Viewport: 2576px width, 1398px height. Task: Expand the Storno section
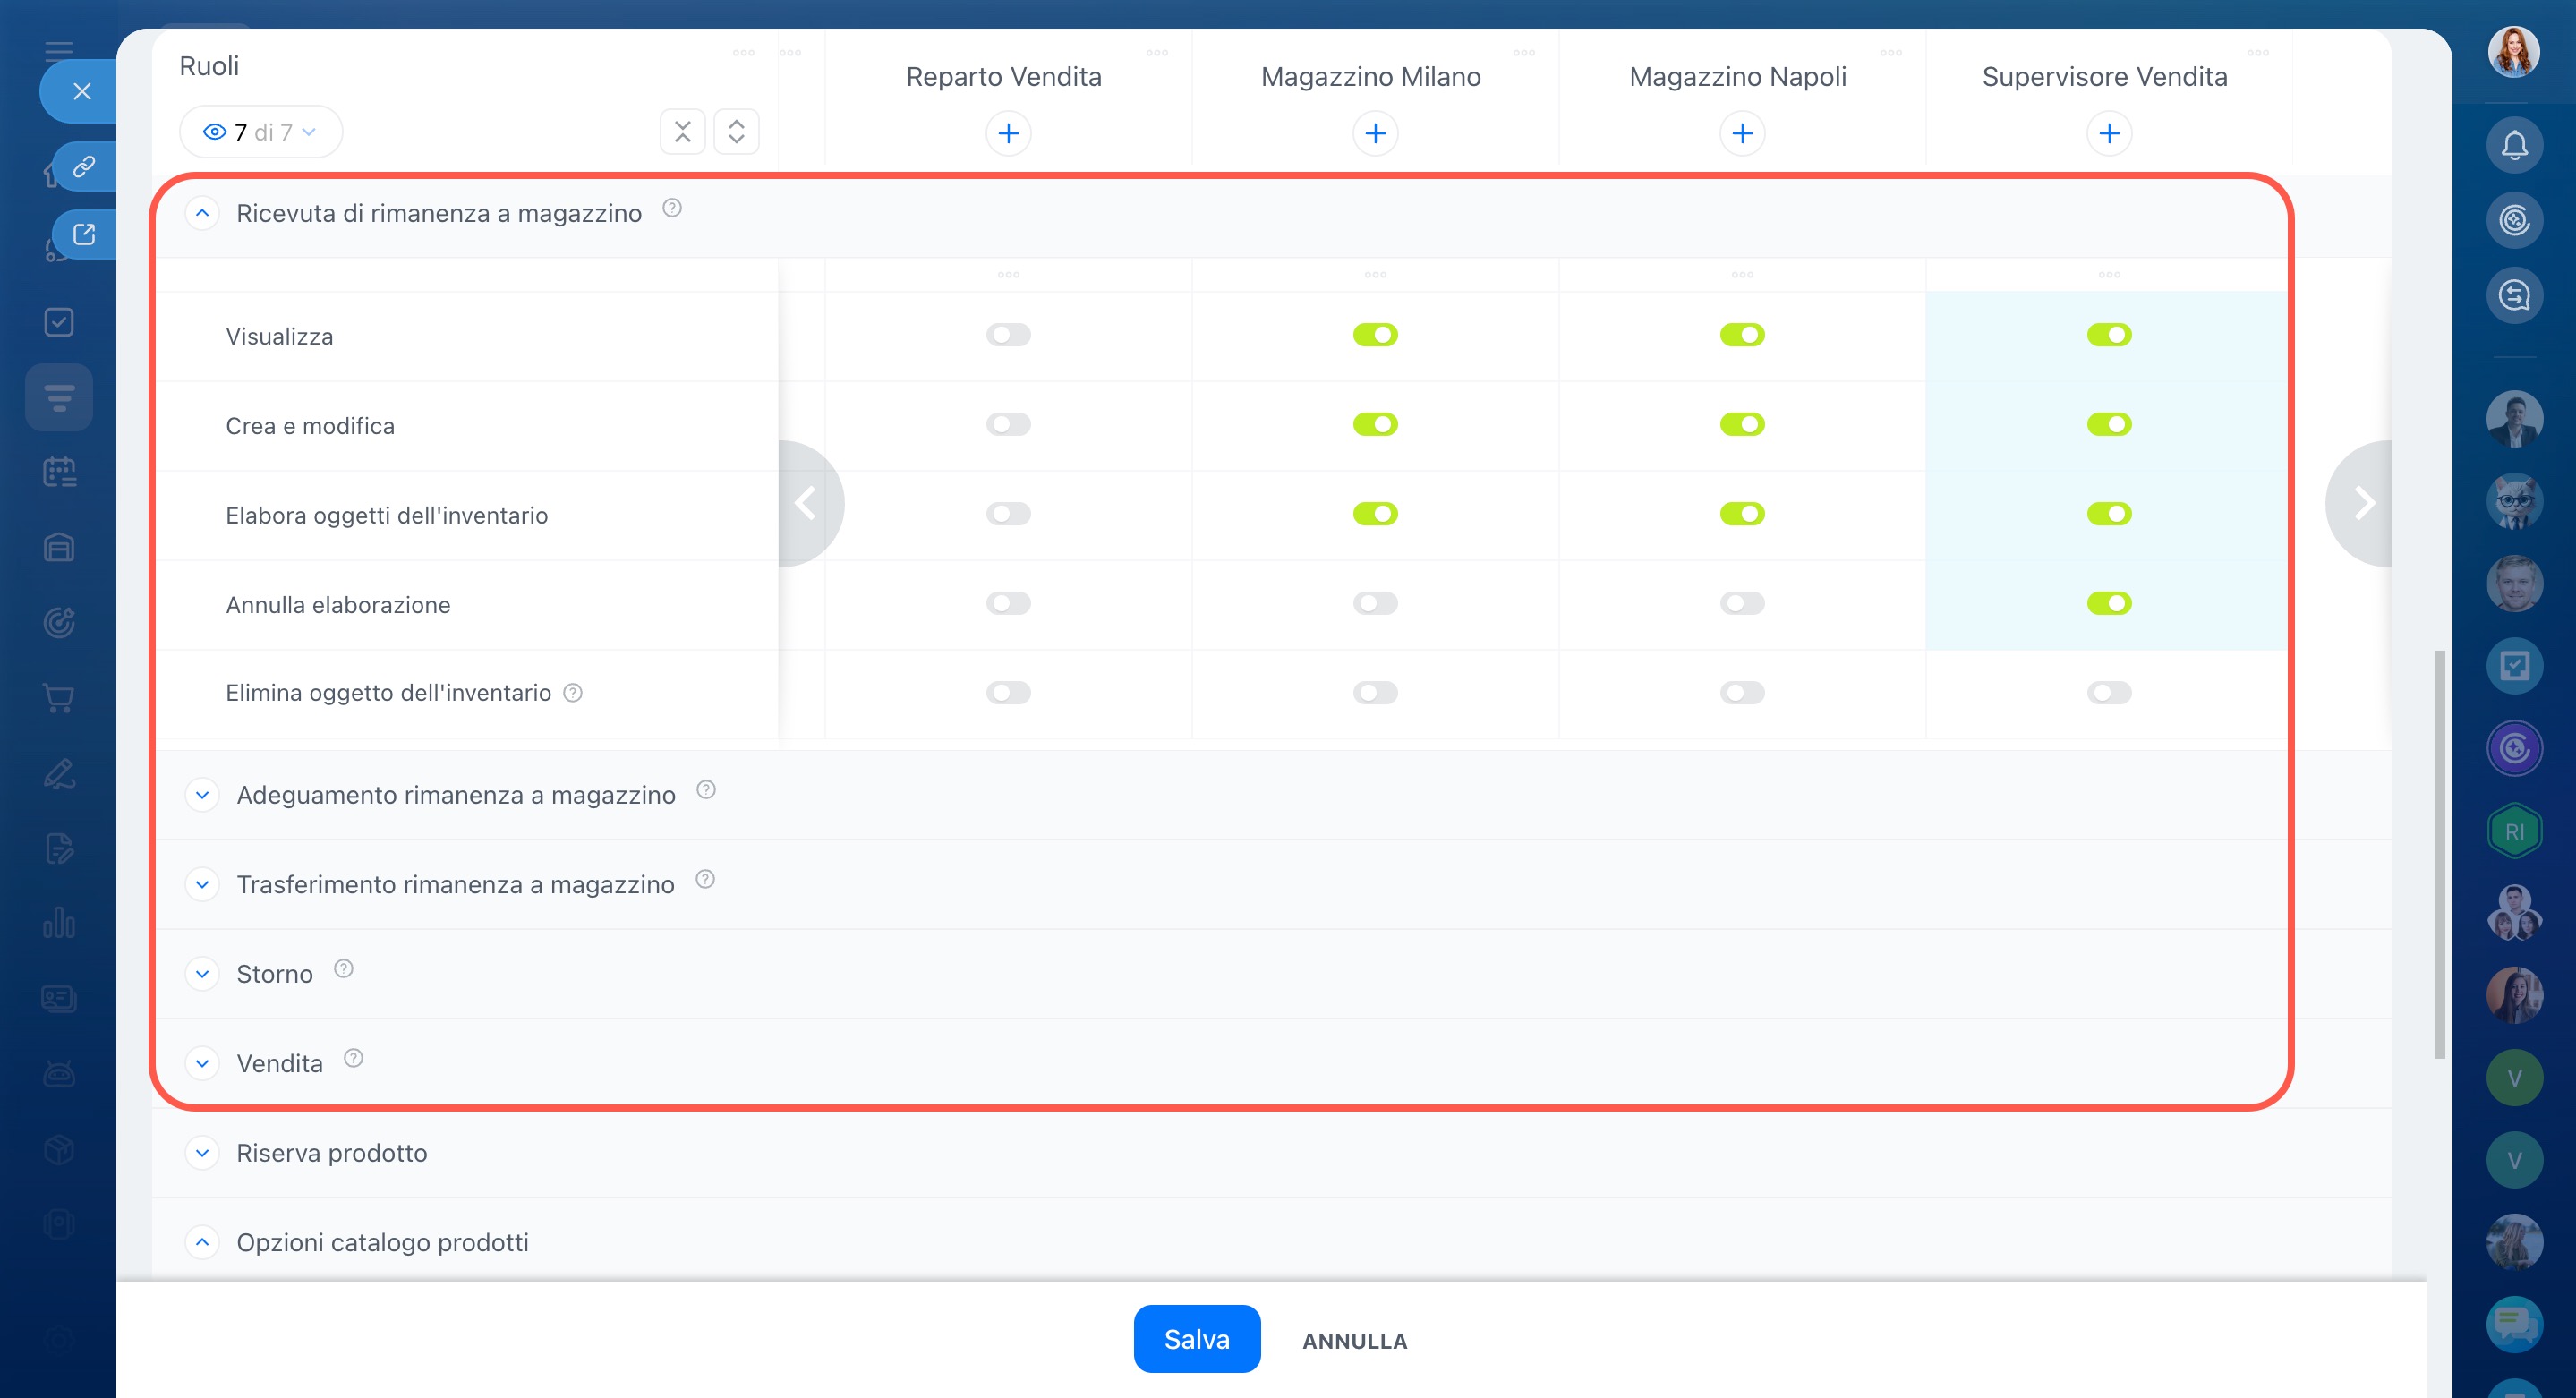[202, 974]
